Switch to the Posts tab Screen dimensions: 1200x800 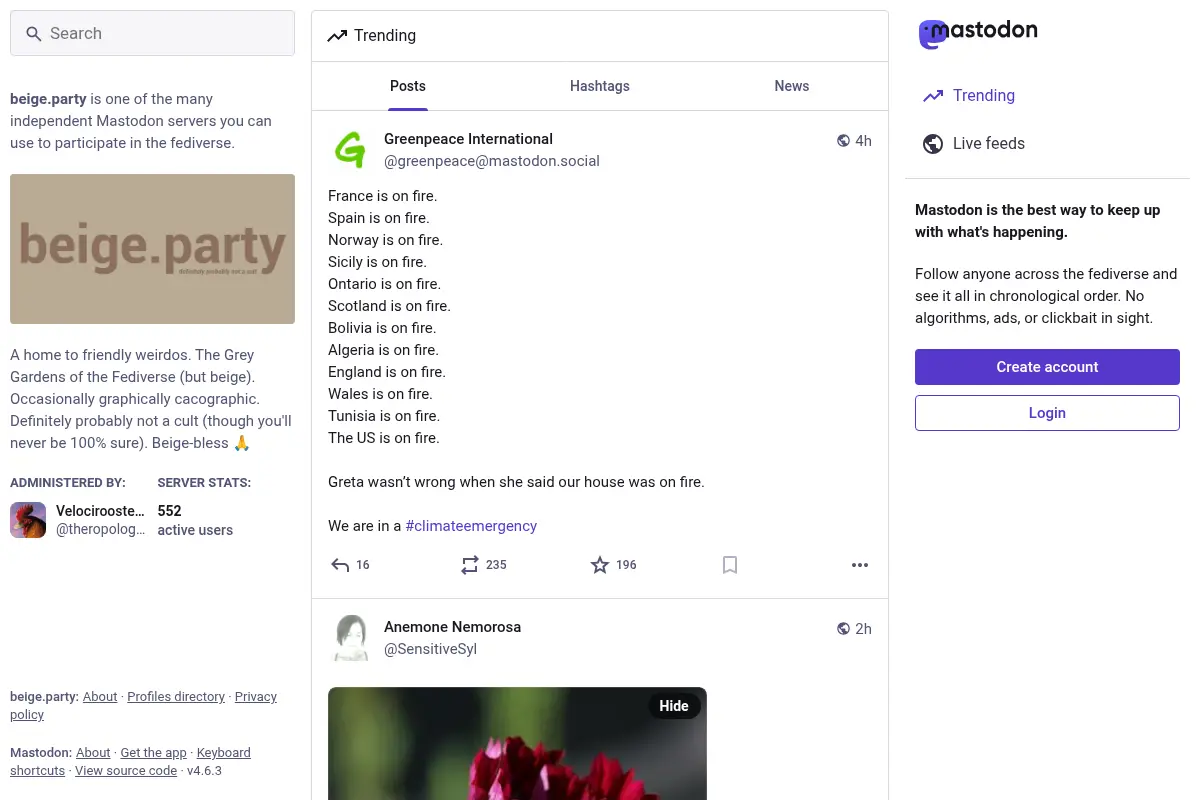[408, 86]
